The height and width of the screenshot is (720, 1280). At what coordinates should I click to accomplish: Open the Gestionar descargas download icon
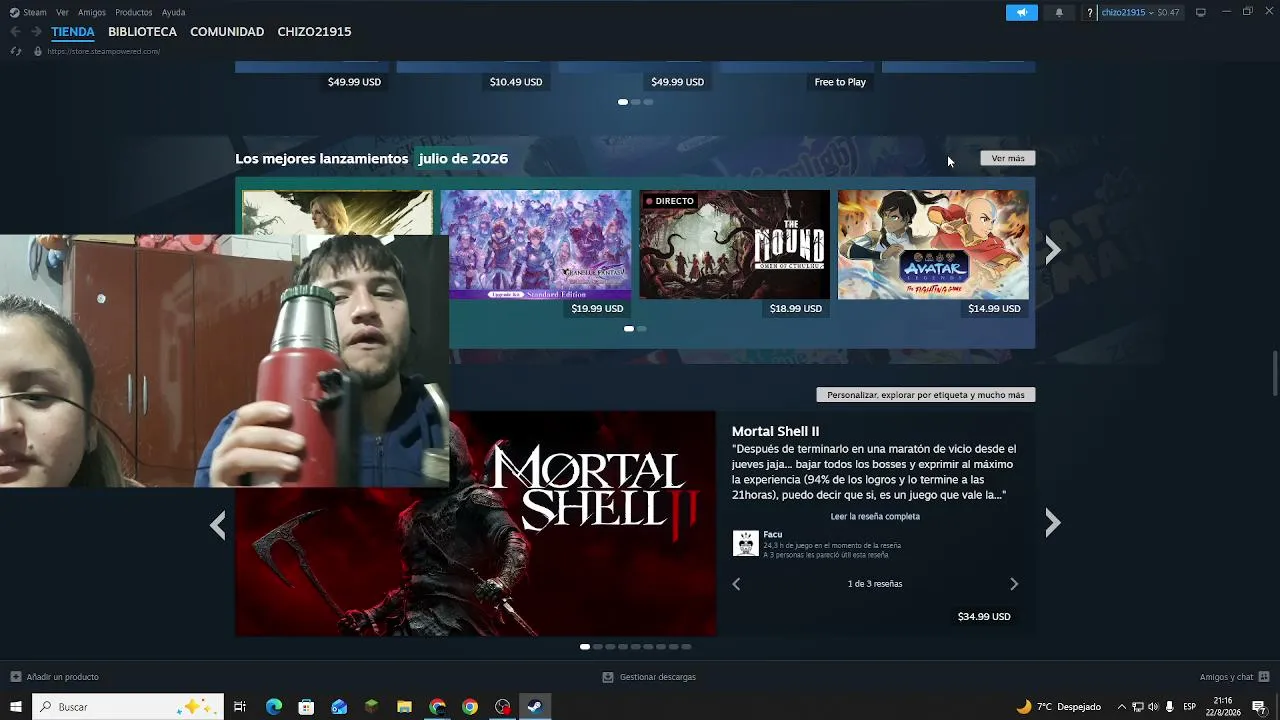tap(607, 677)
